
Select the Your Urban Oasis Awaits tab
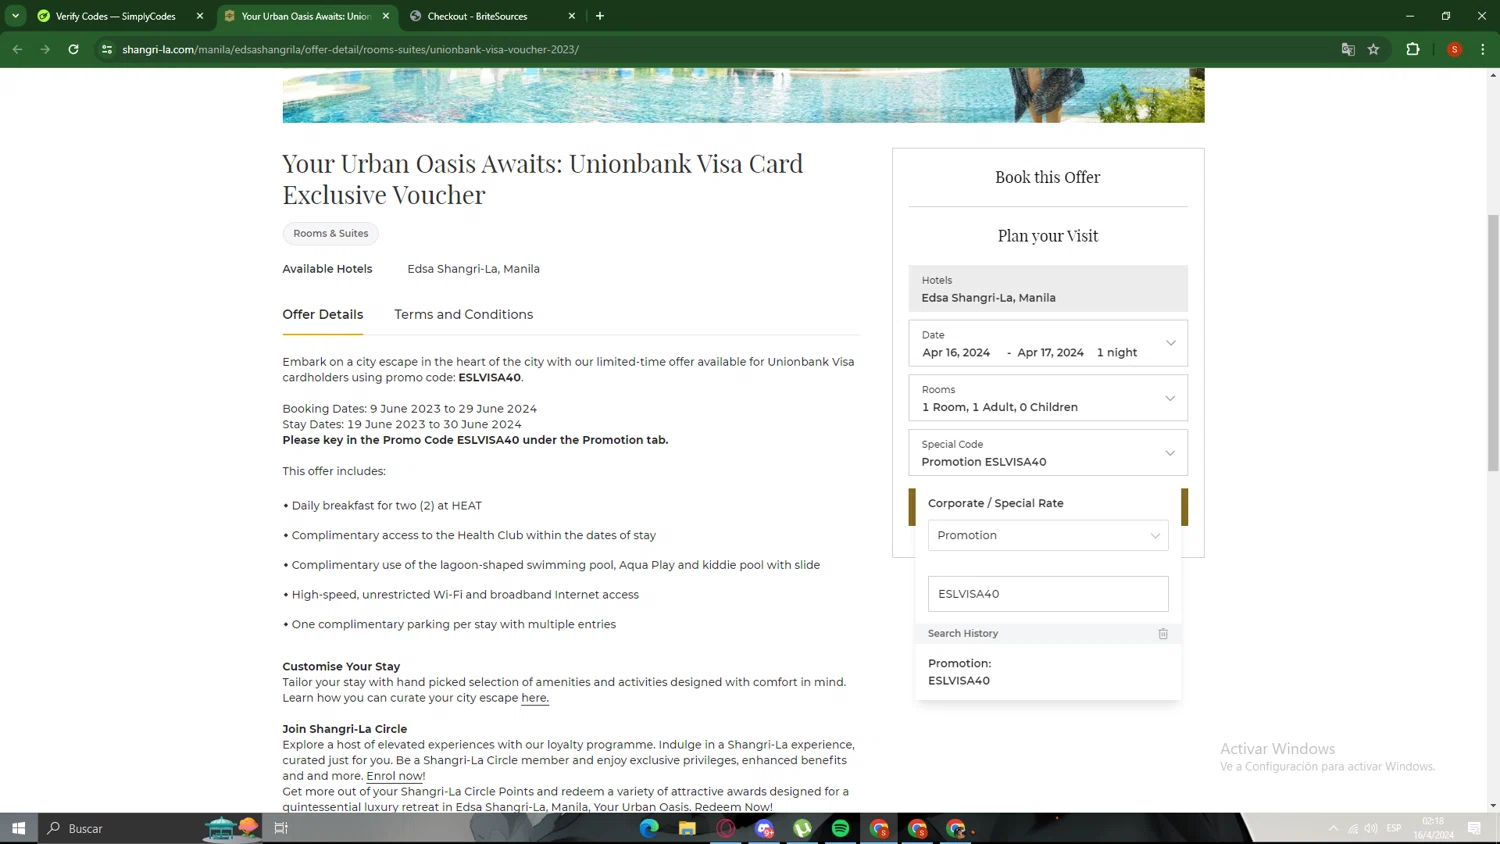coord(305,16)
